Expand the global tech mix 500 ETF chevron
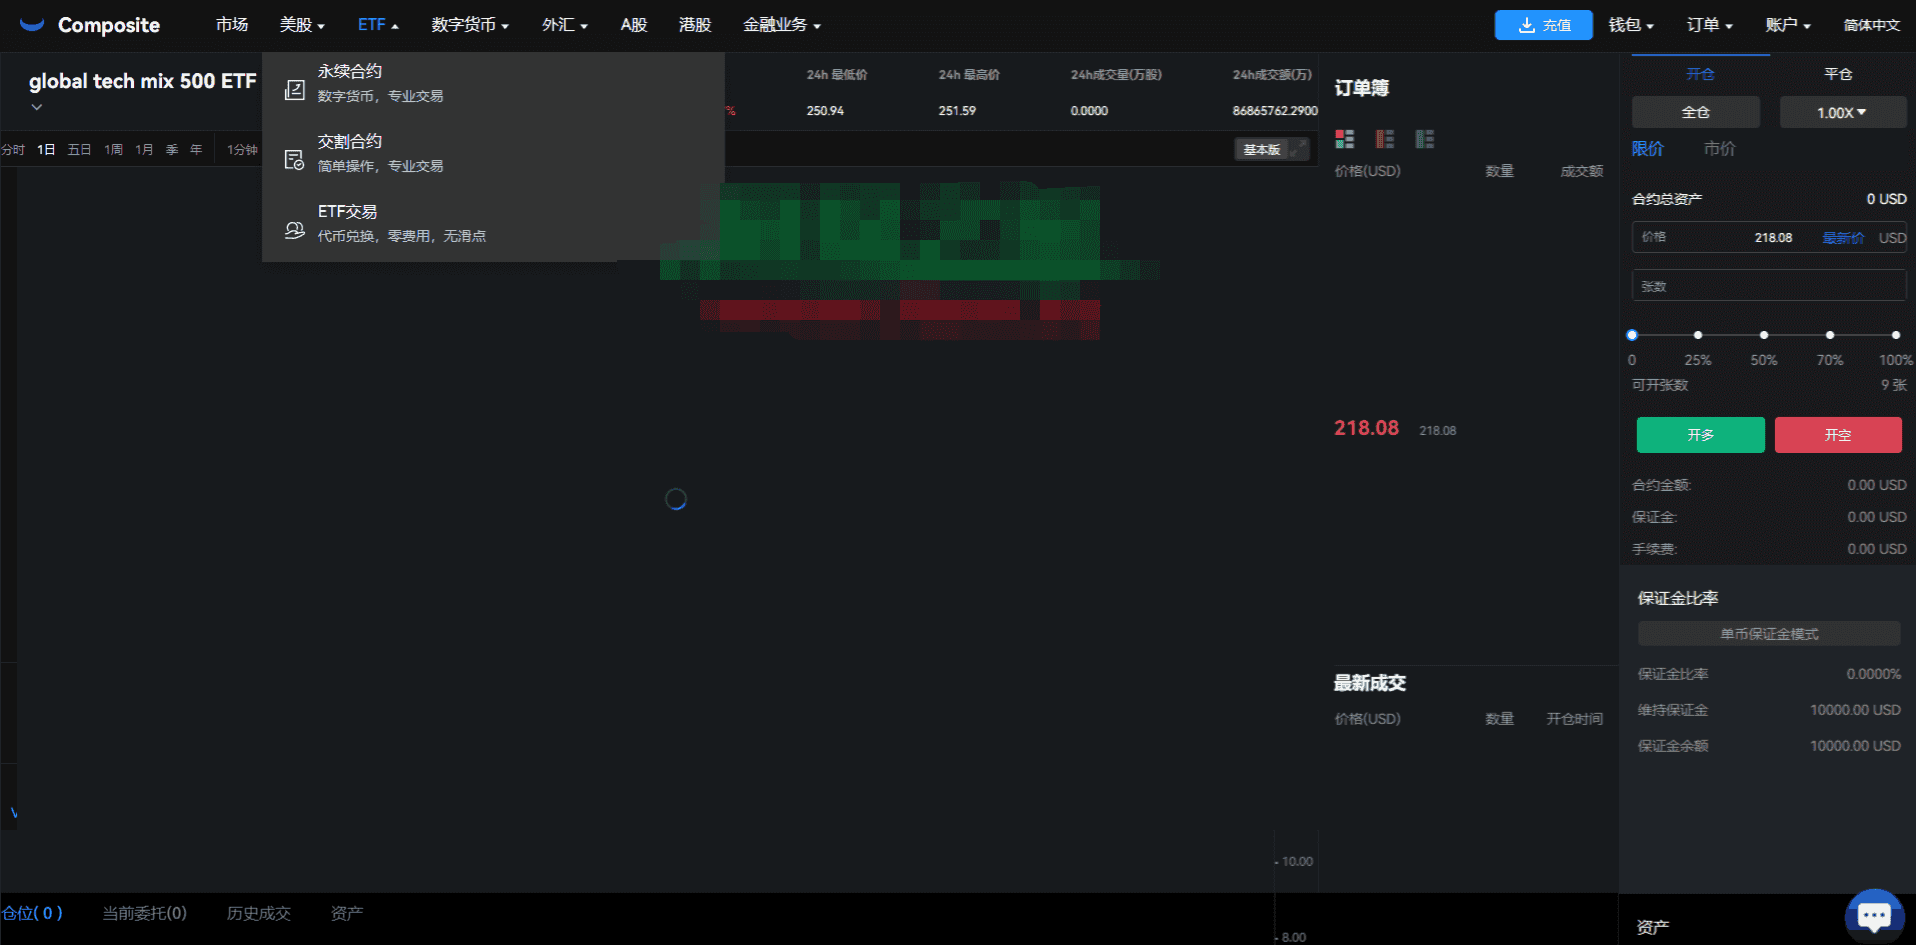The height and width of the screenshot is (945, 1916). pyautogui.click(x=37, y=107)
